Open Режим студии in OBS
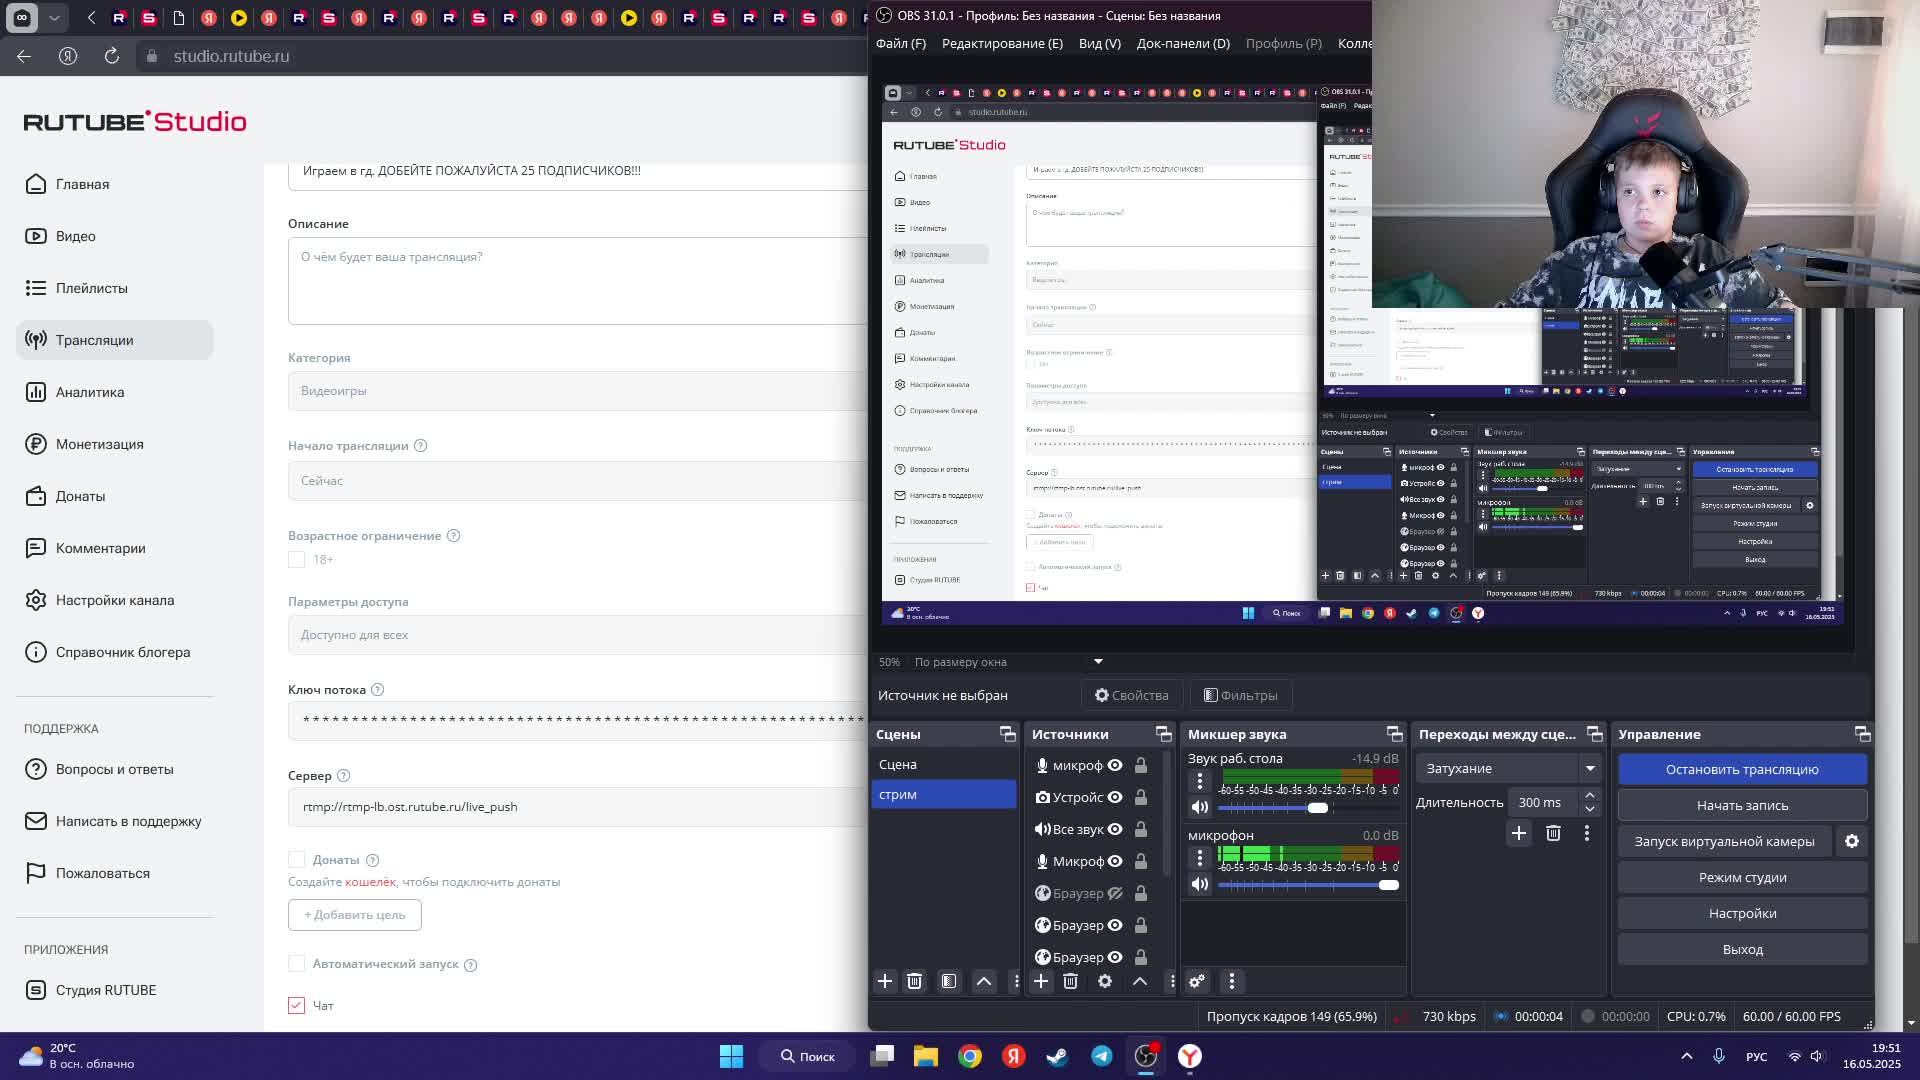 pyautogui.click(x=1742, y=877)
